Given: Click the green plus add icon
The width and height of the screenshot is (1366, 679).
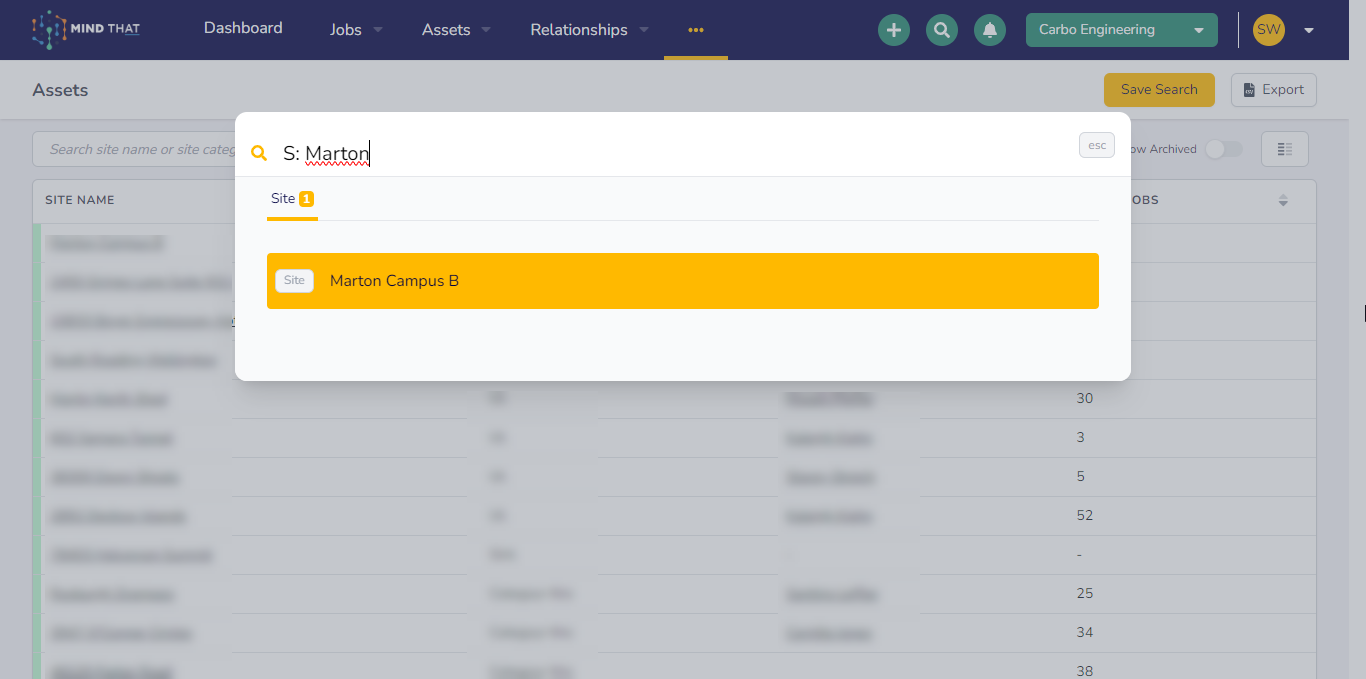Looking at the screenshot, I should (x=894, y=30).
